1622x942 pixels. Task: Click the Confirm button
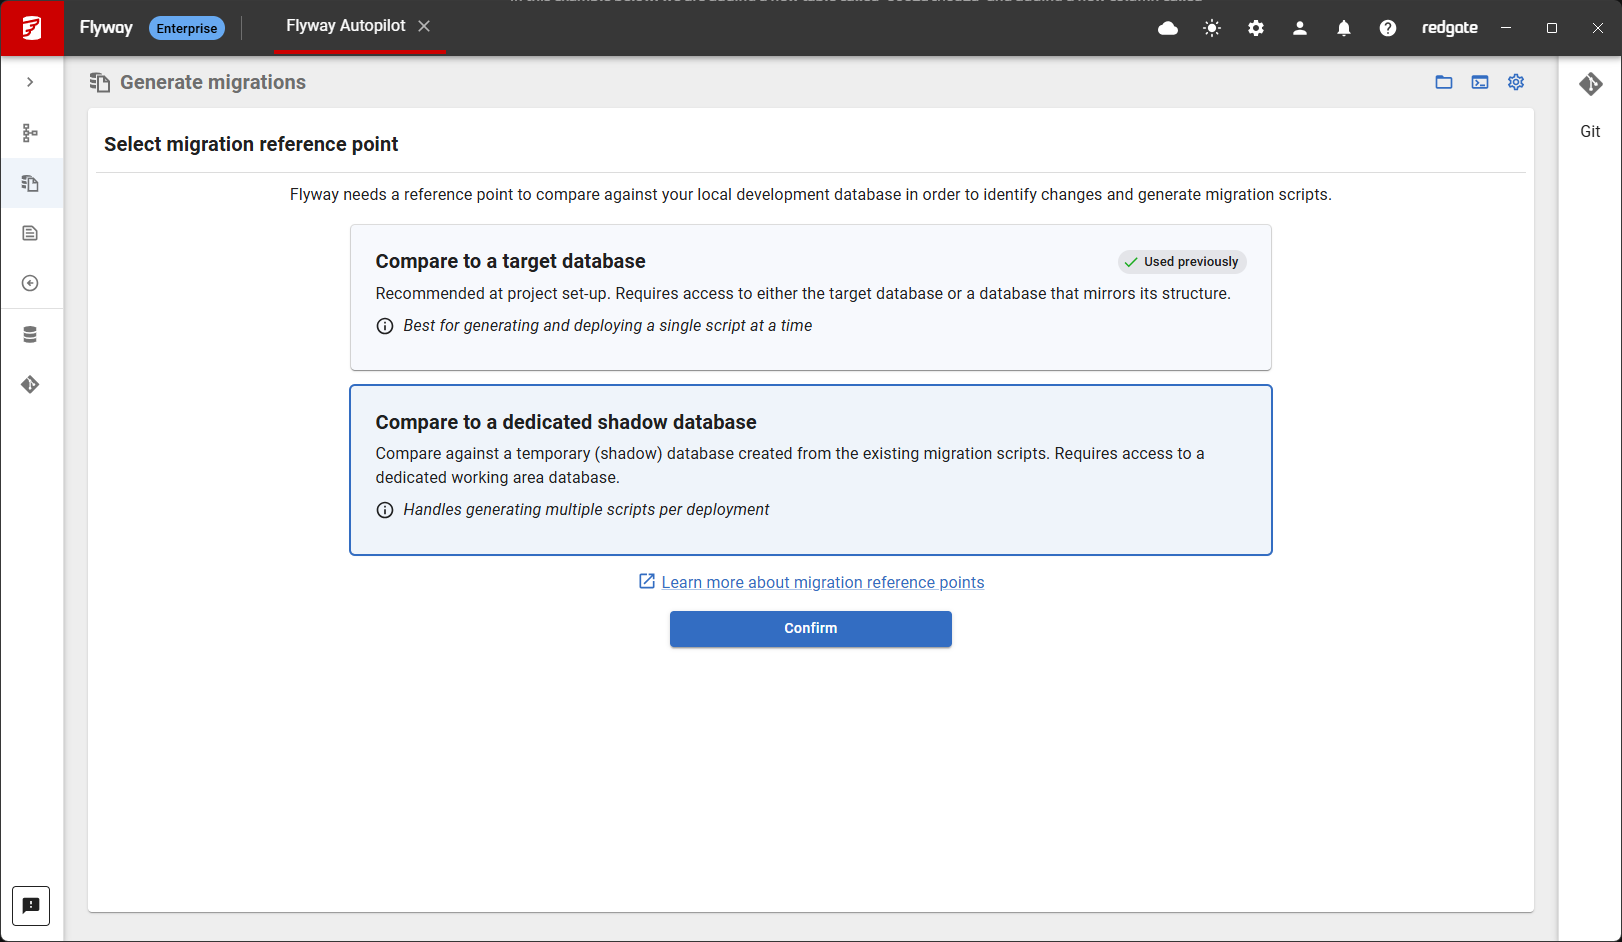coord(811,629)
